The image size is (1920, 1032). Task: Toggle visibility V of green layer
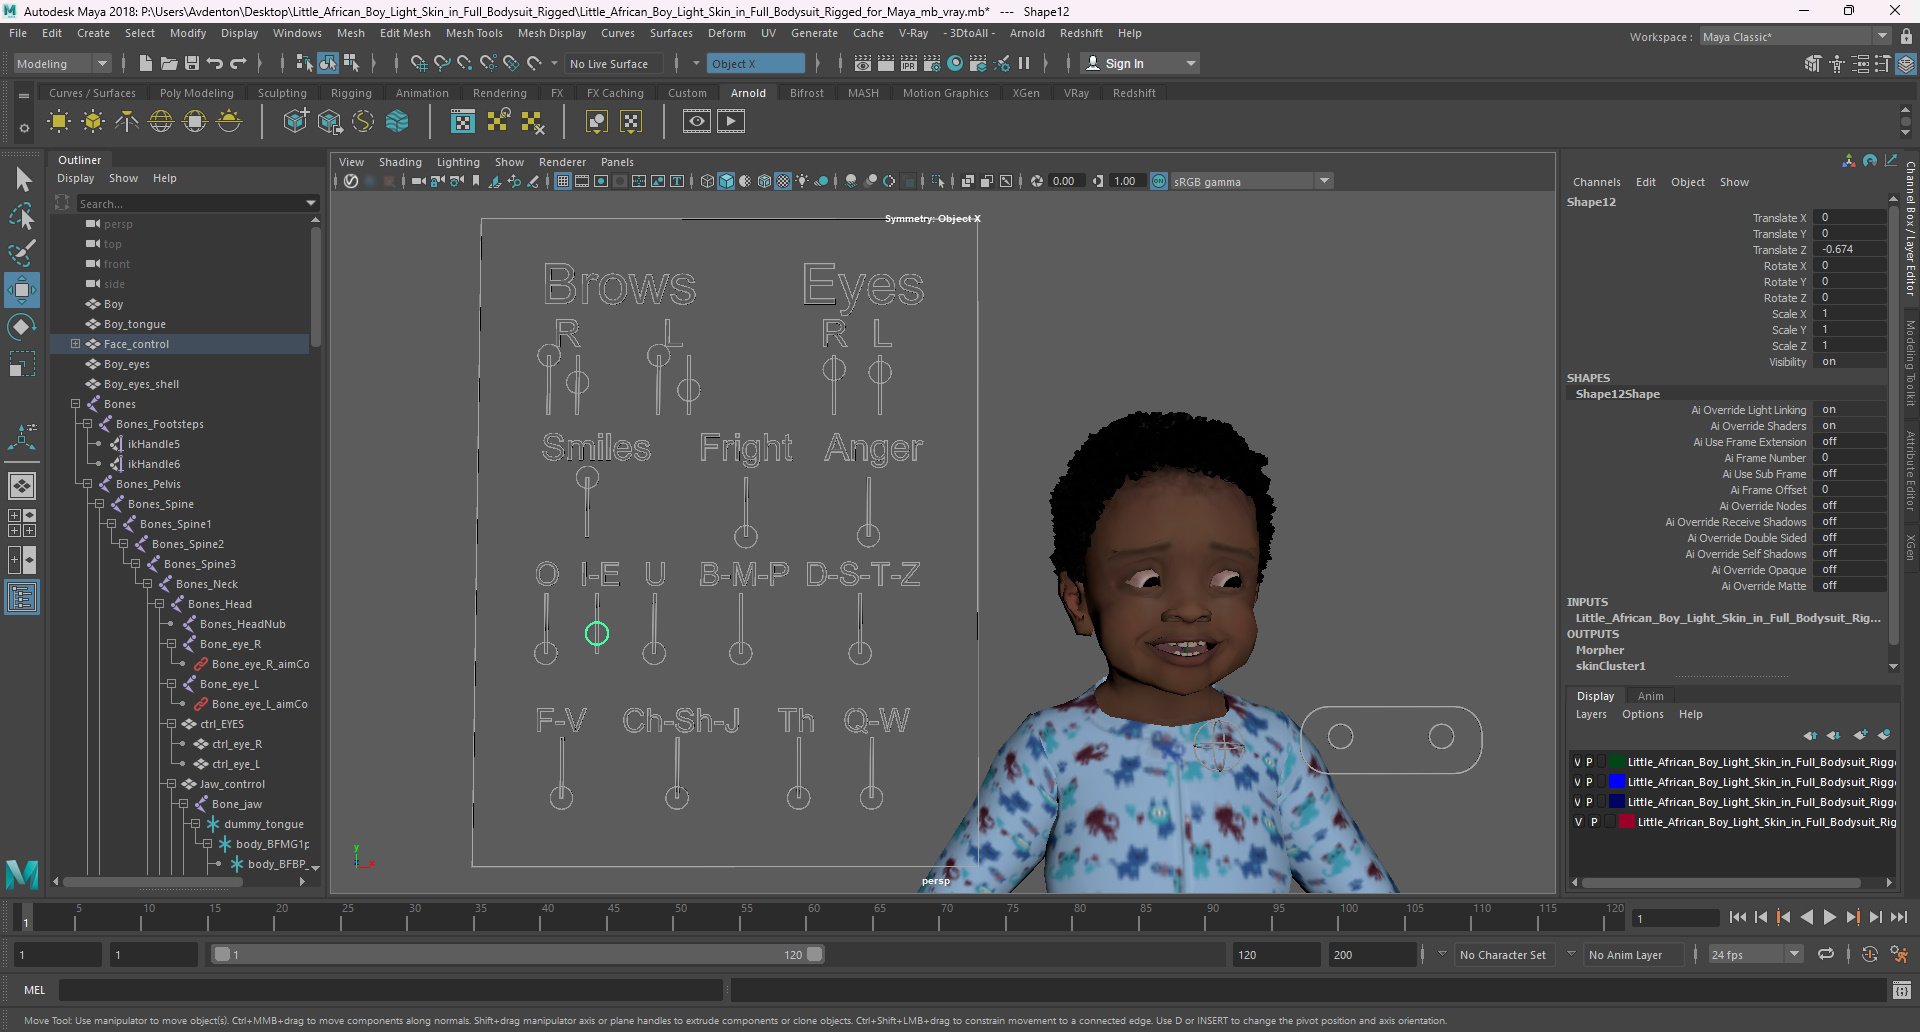click(x=1578, y=762)
